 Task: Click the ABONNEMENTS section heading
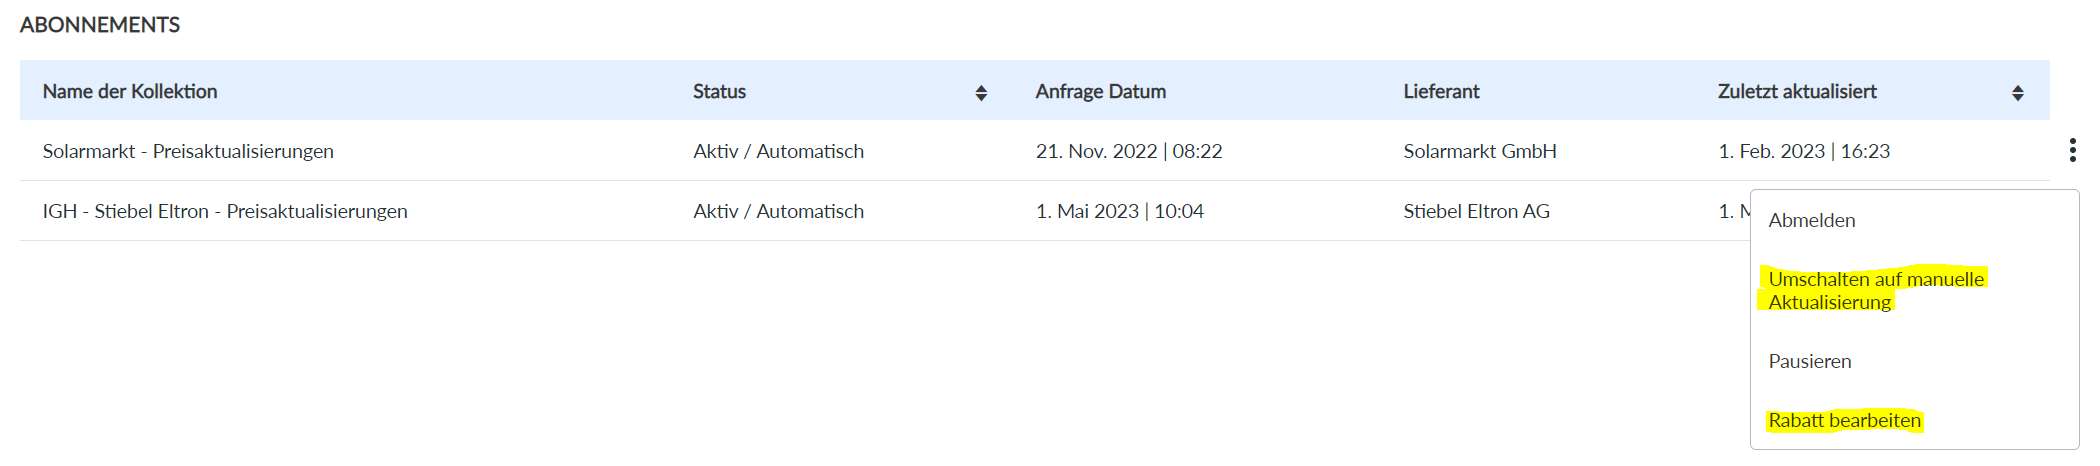pyautogui.click(x=100, y=25)
